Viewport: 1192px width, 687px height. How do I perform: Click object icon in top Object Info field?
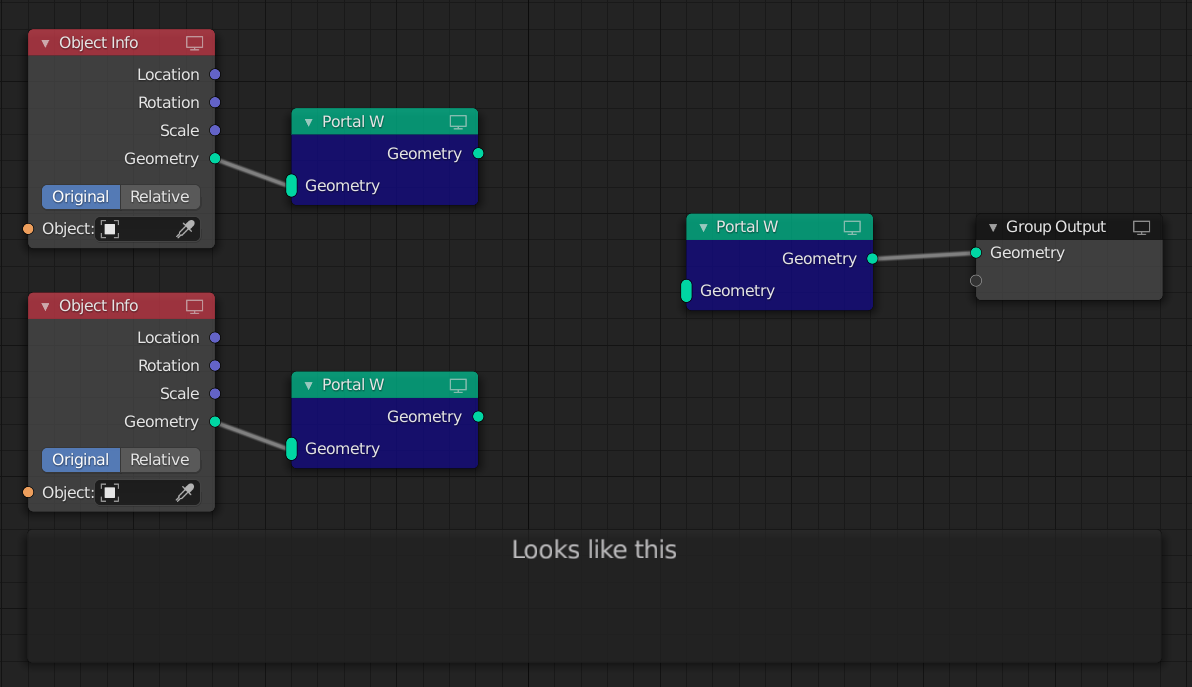pos(110,229)
